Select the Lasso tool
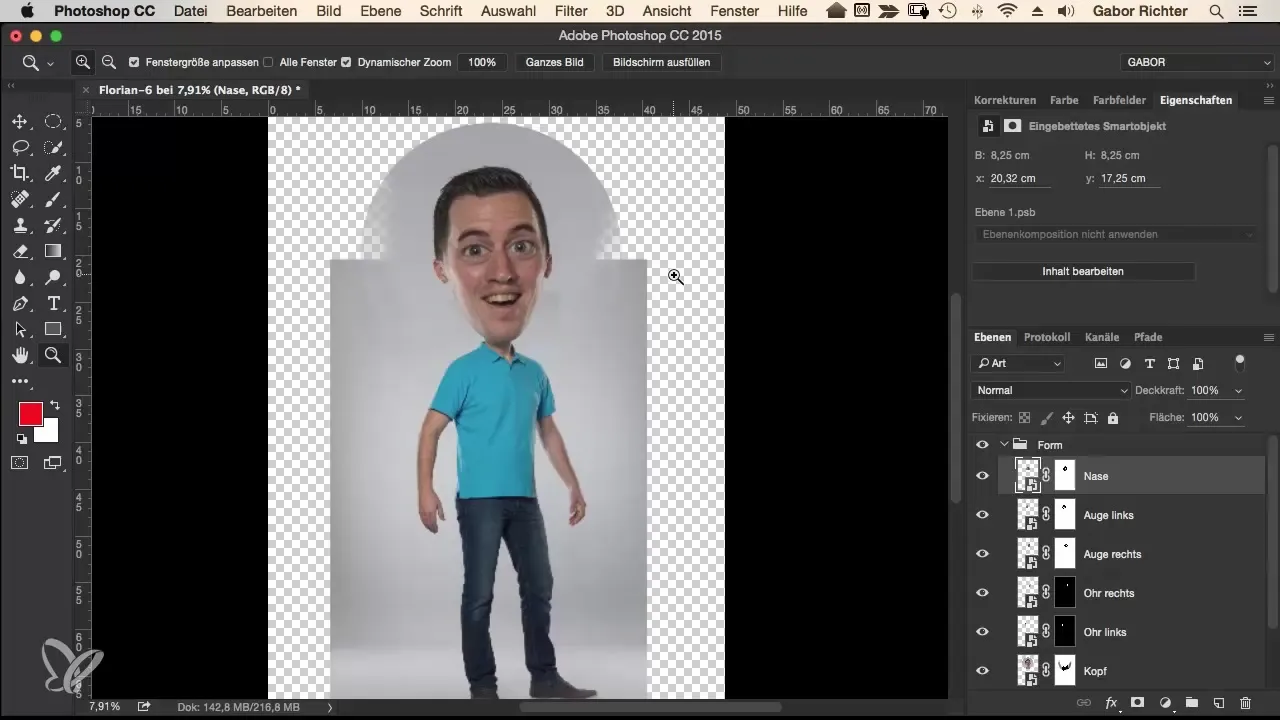The image size is (1280, 720). (x=20, y=147)
